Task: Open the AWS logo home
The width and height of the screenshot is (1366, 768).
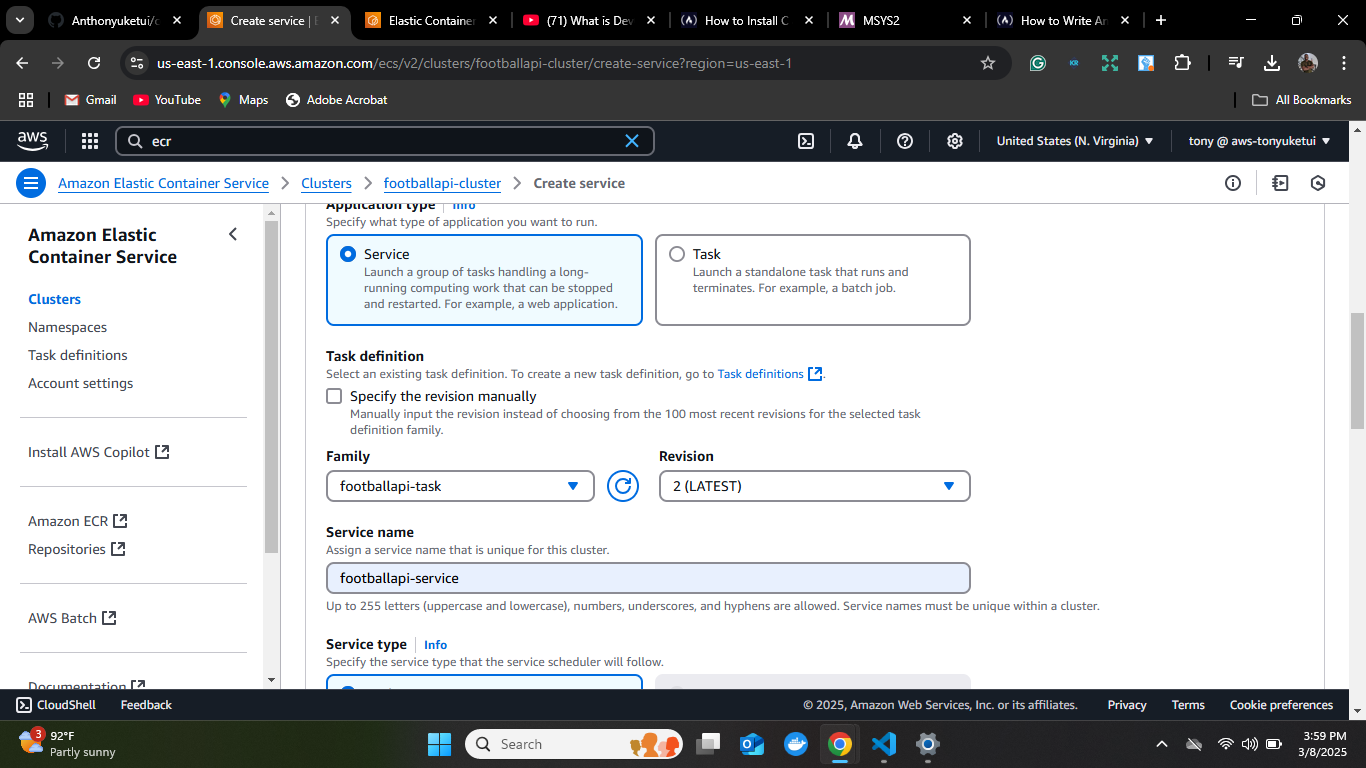Action: click(x=33, y=141)
